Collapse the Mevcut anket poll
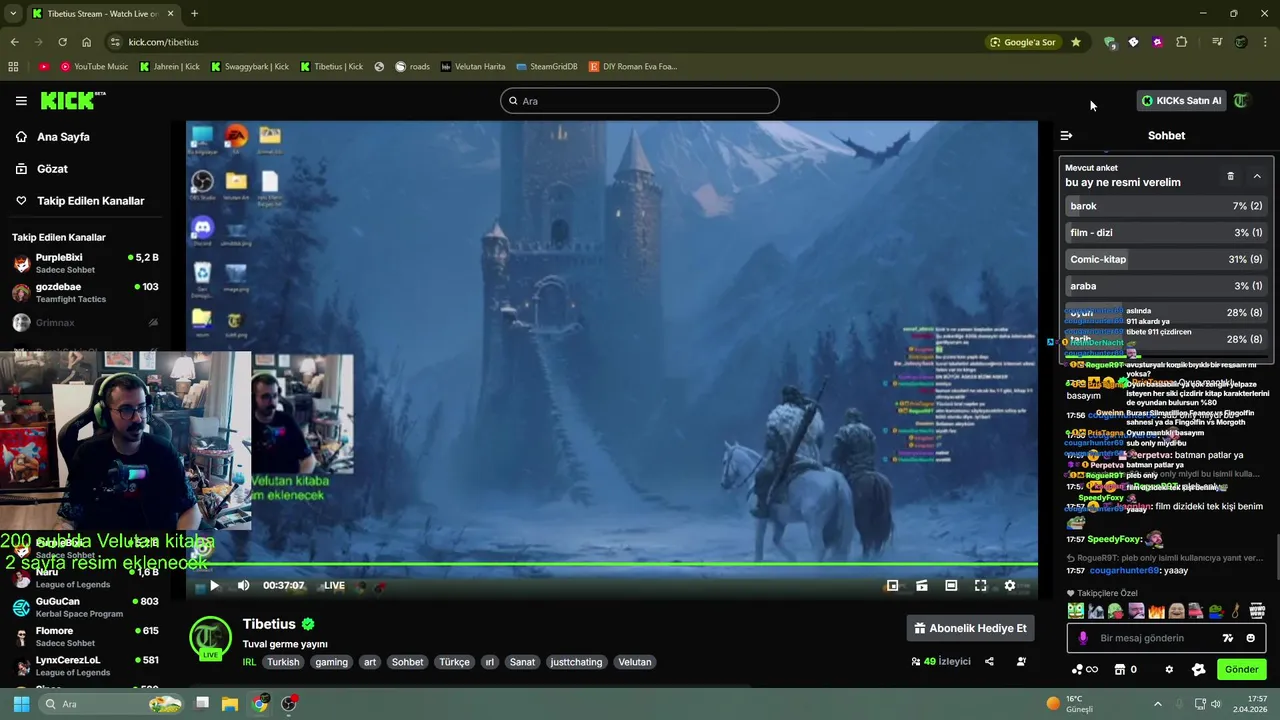This screenshot has height=720, width=1280. click(x=1257, y=176)
